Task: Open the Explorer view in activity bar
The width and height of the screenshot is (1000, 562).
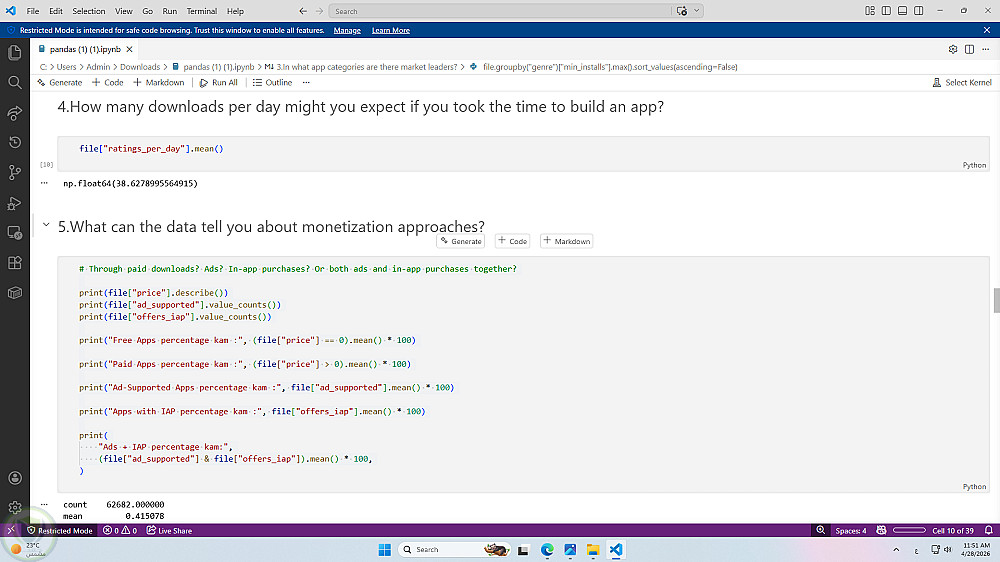Action: [x=15, y=52]
